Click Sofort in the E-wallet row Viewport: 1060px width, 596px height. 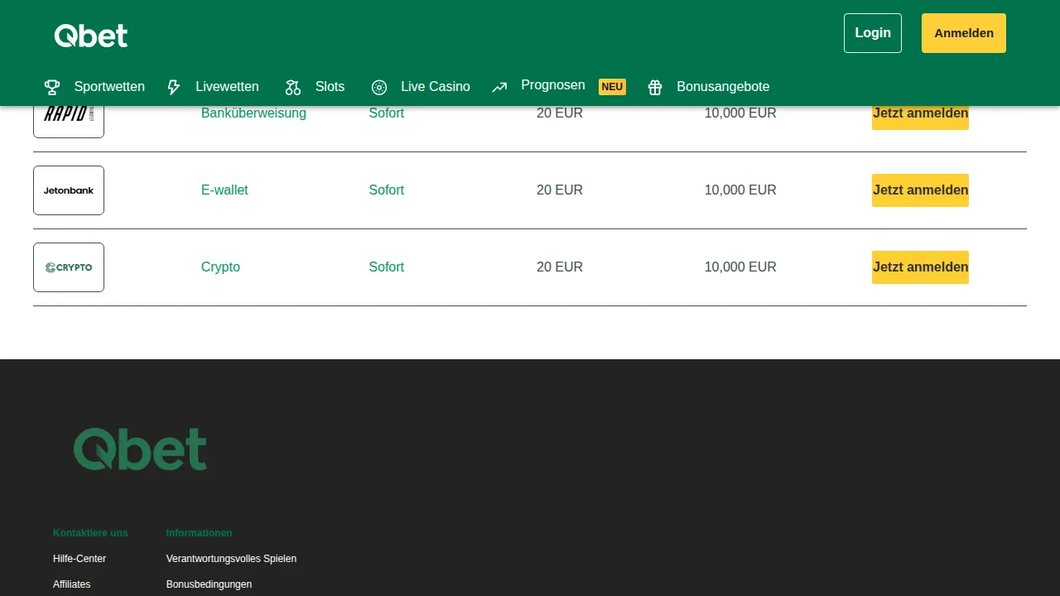click(386, 191)
